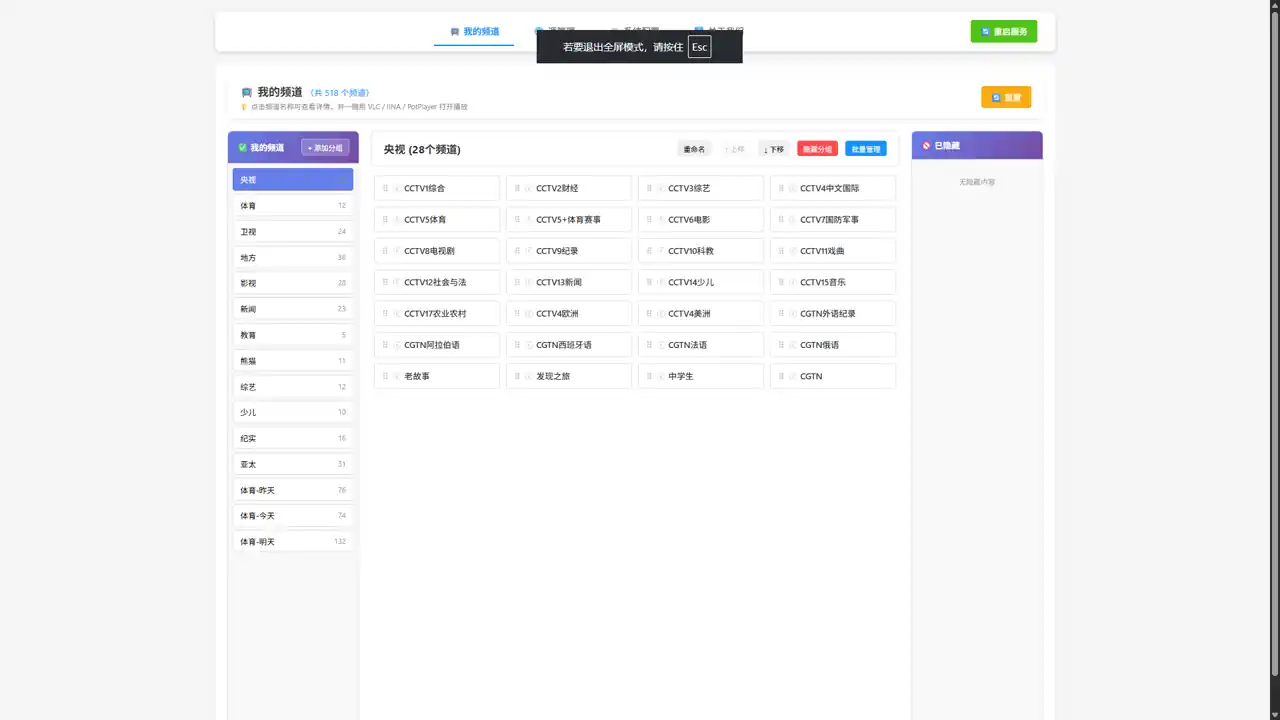Viewport: 1280px width, 720px height.
Task: Select the 体育 group with 12 channels
Action: (x=293, y=205)
